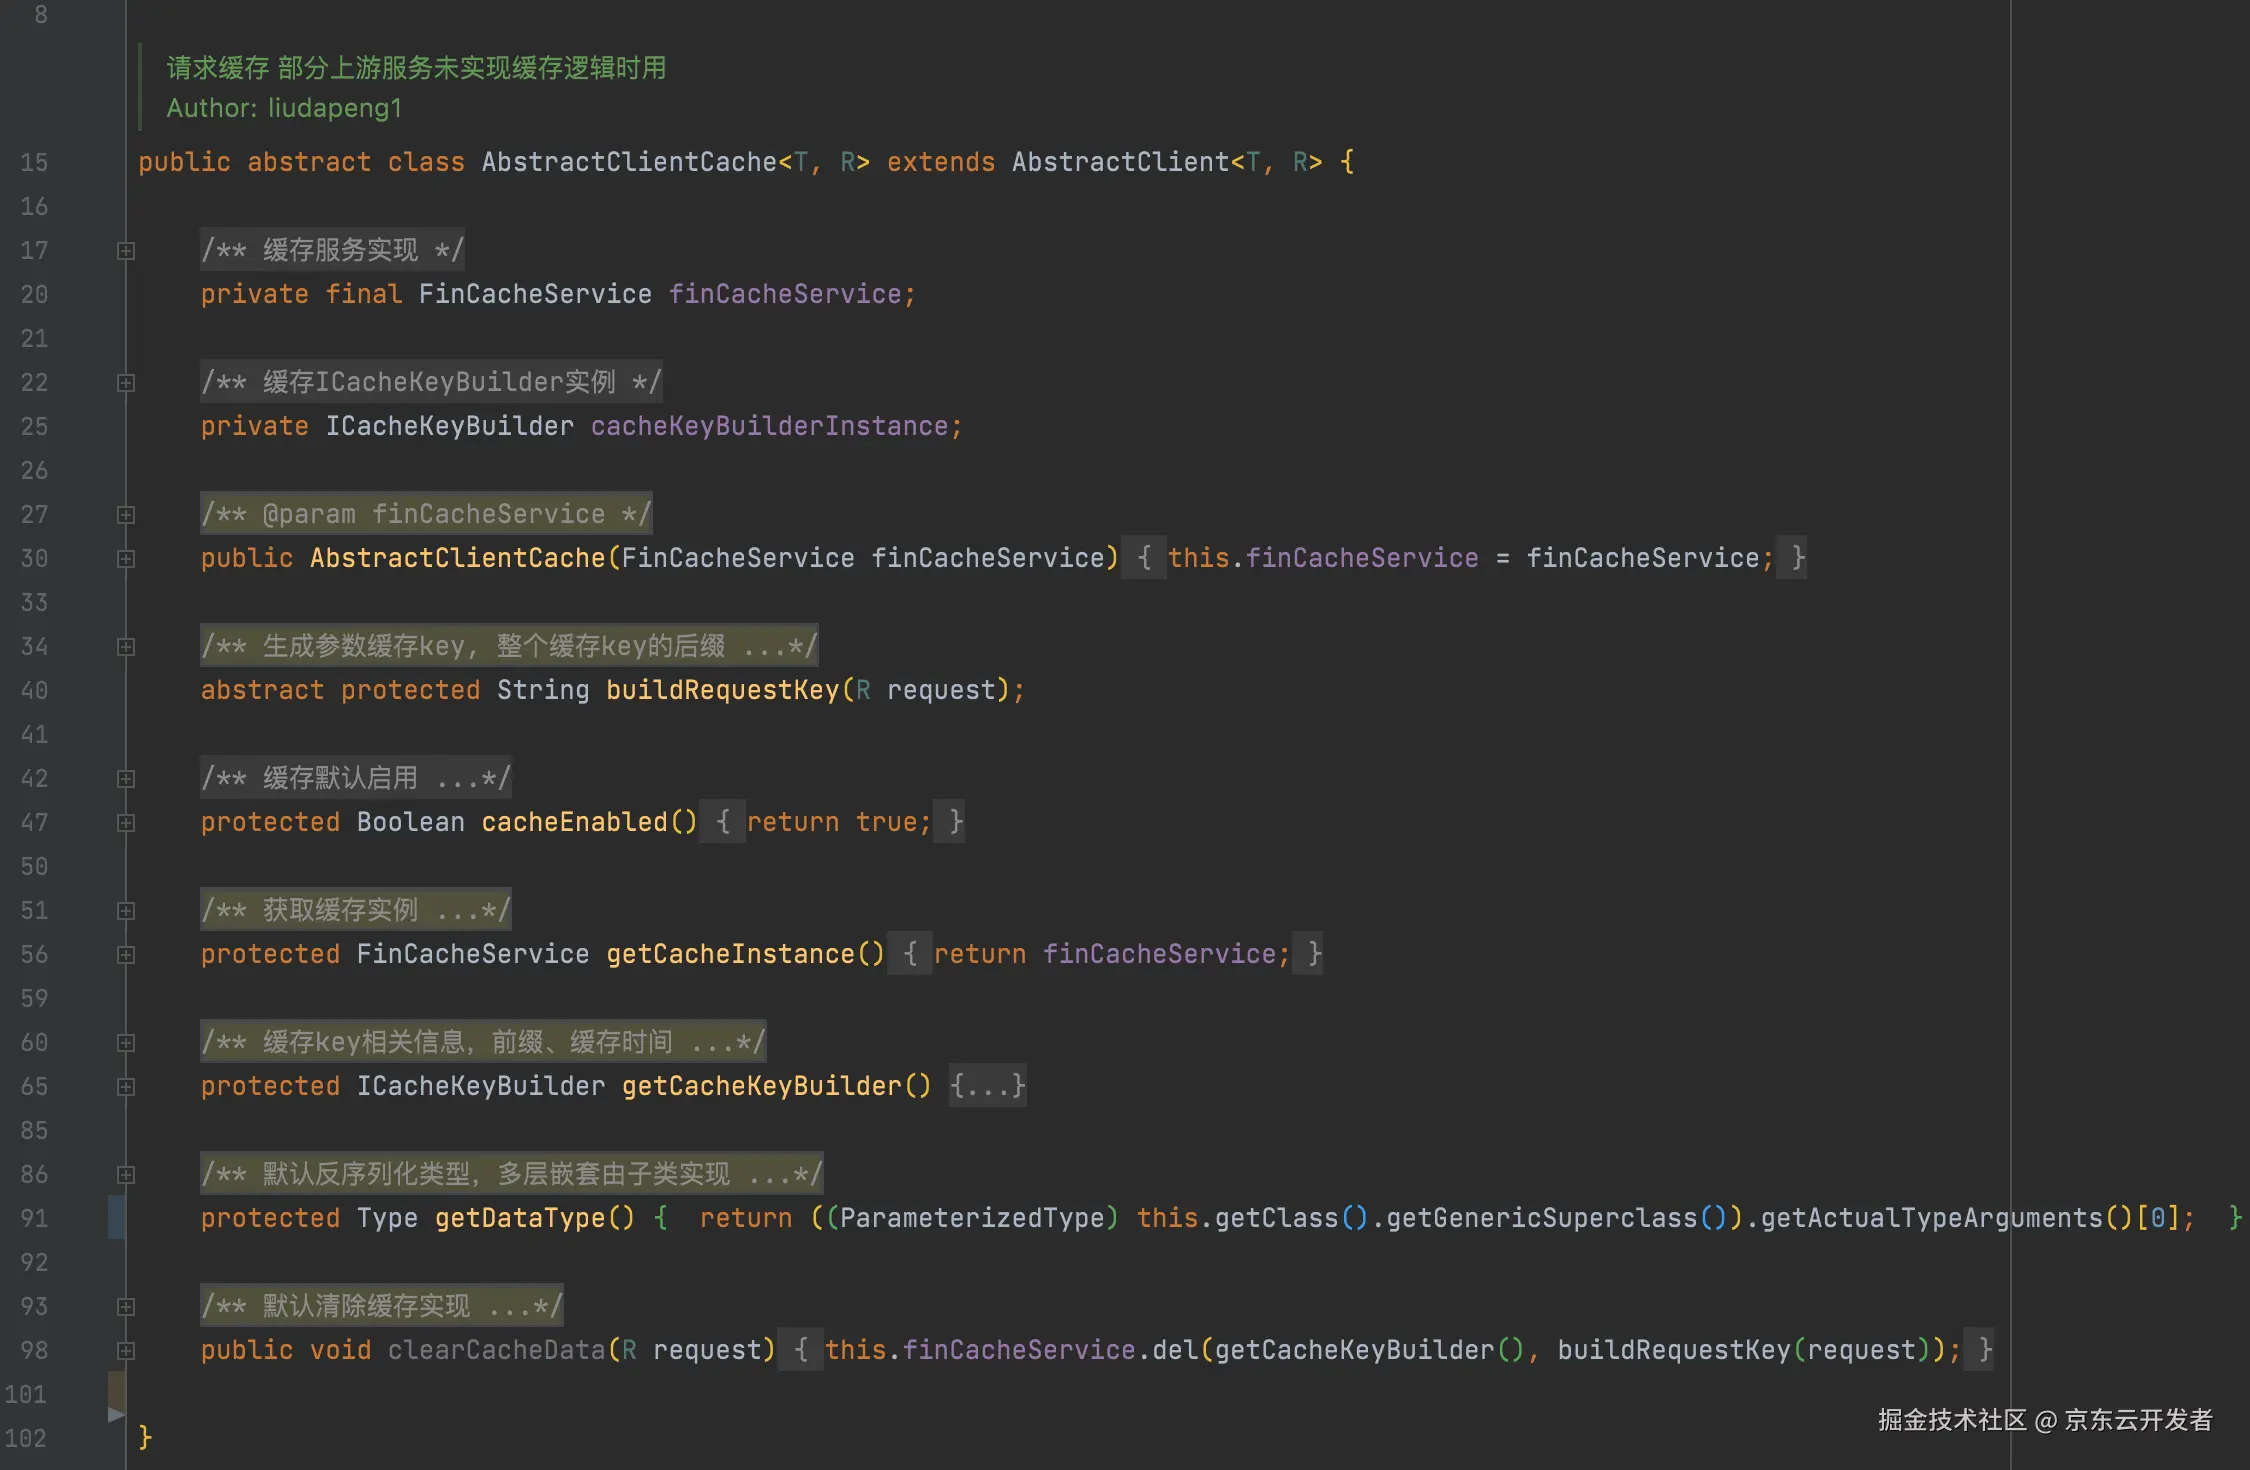Click fold icon next to line 34
This screenshot has height=1470, width=2250.
126,647
